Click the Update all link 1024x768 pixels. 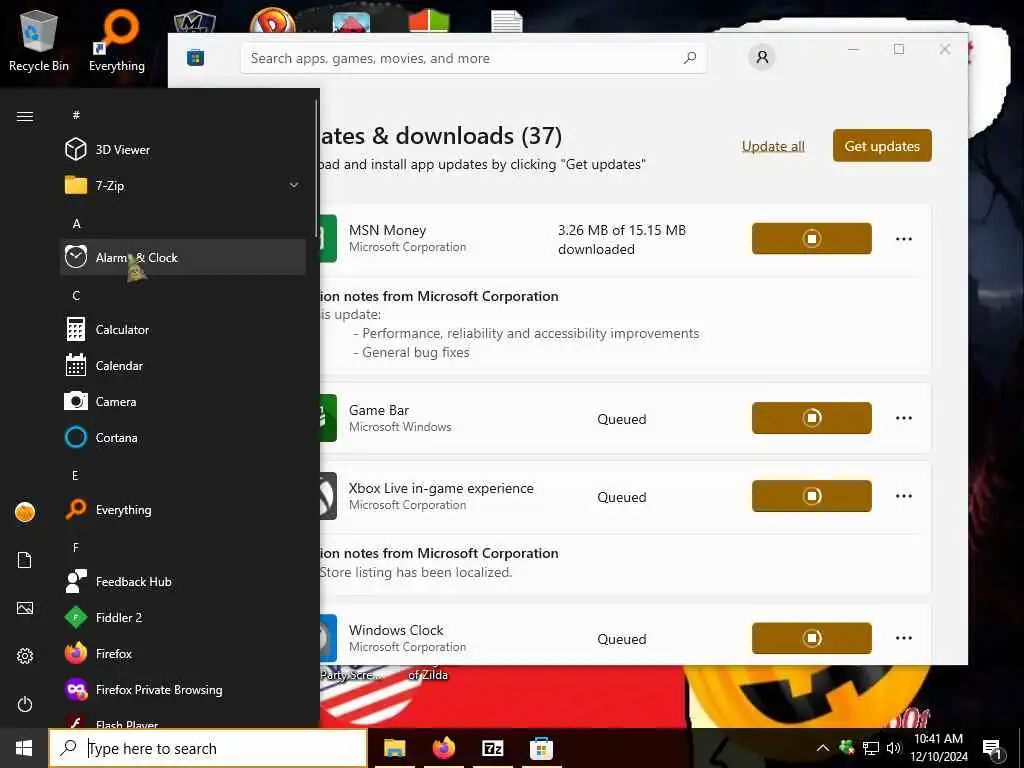[x=773, y=146]
